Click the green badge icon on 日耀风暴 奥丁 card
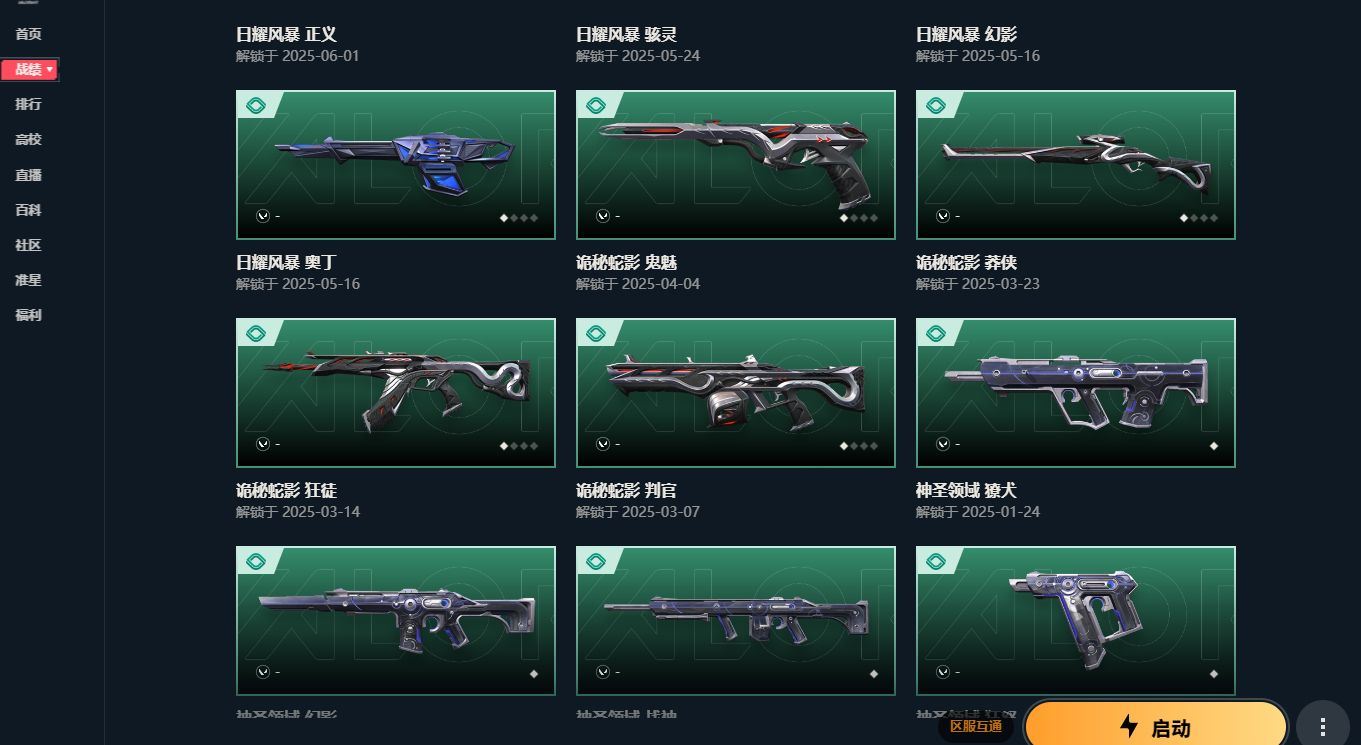The image size is (1361, 745). [x=256, y=334]
